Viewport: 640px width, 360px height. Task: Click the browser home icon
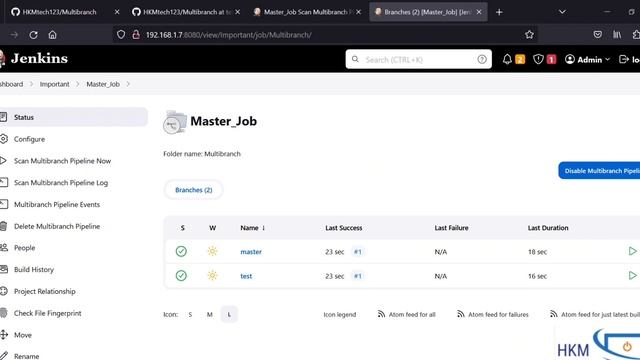[52, 35]
